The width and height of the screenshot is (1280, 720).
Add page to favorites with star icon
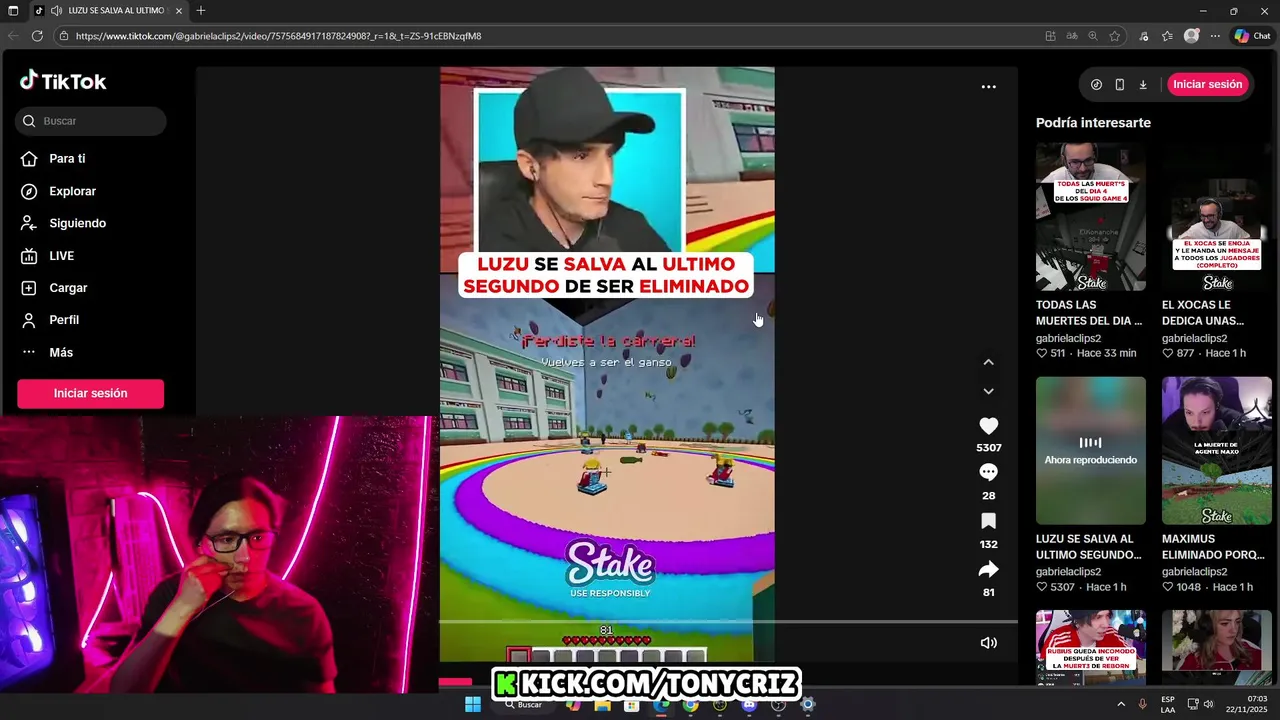(1114, 36)
